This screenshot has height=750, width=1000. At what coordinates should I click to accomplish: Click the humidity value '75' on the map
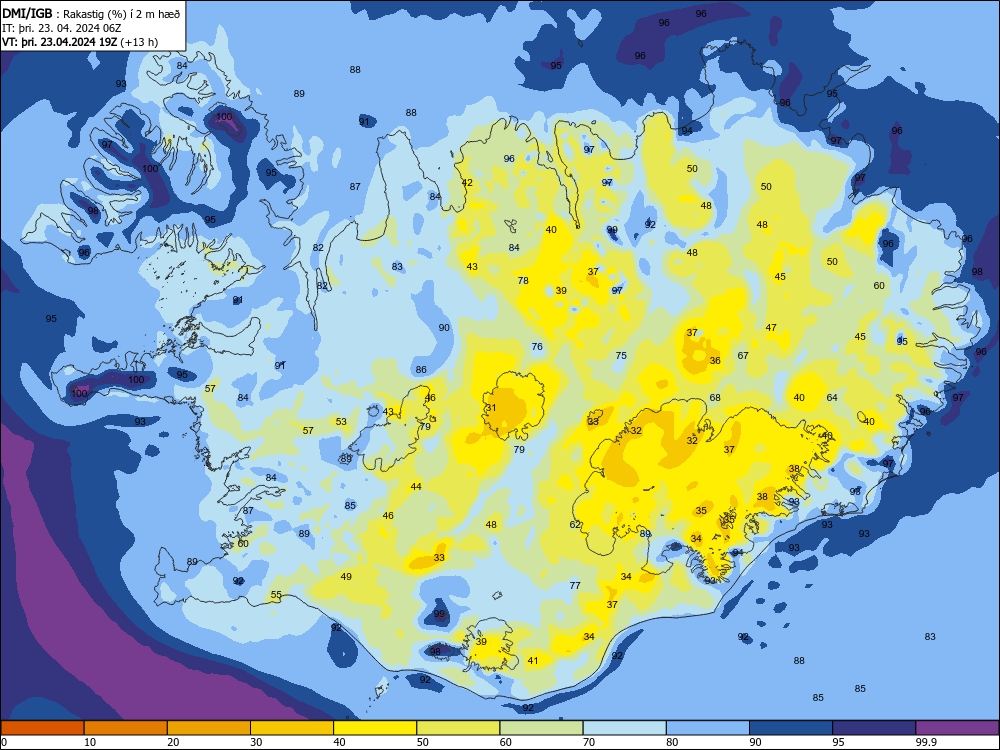[x=621, y=355]
